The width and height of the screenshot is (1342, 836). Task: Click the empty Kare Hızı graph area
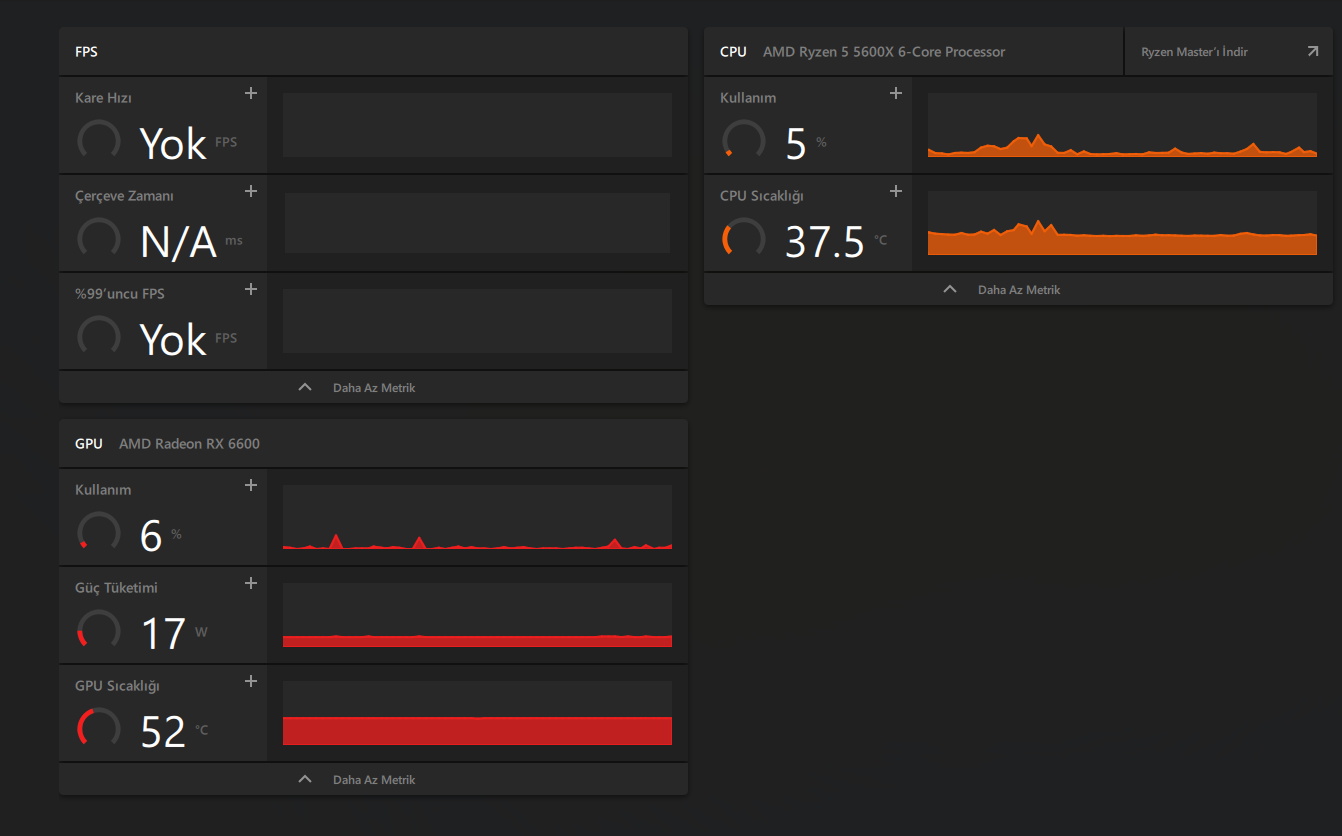[x=477, y=125]
